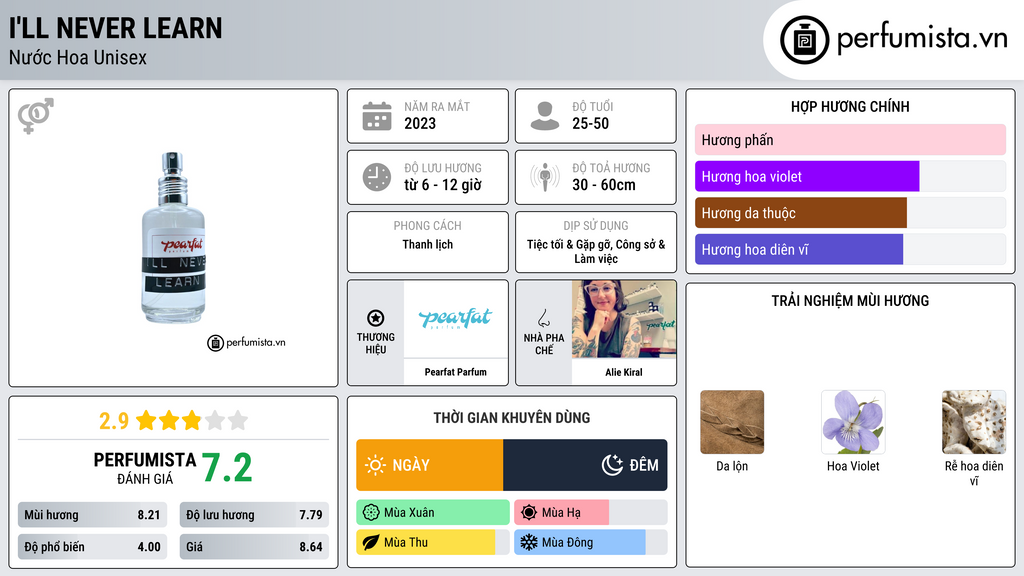1024x576 pixels.
Task: Open the Pearfat brand logo
Action: pos(455,319)
